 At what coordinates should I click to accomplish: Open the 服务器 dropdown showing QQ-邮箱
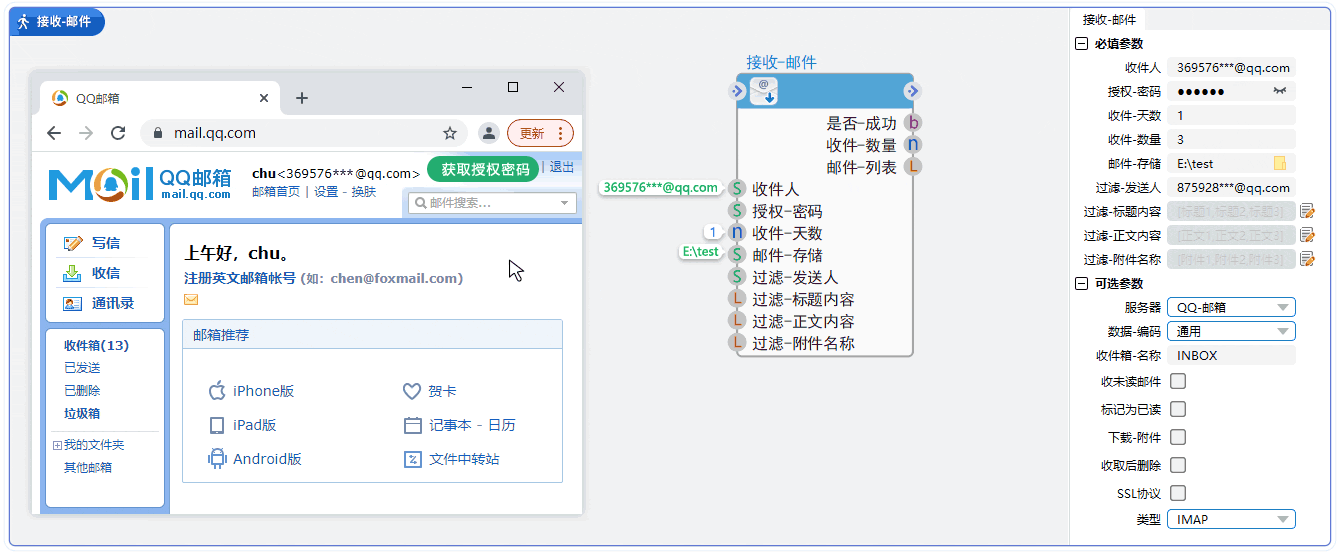tap(1231, 307)
